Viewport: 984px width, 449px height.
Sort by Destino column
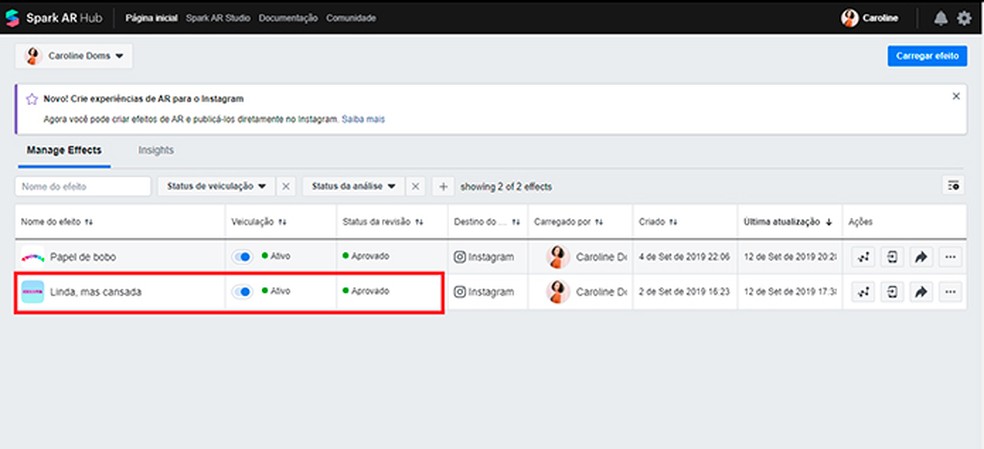click(487, 222)
